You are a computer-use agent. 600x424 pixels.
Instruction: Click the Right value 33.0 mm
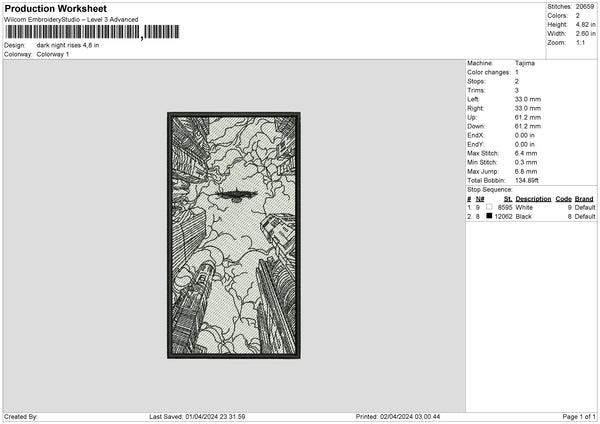pyautogui.click(x=528, y=108)
